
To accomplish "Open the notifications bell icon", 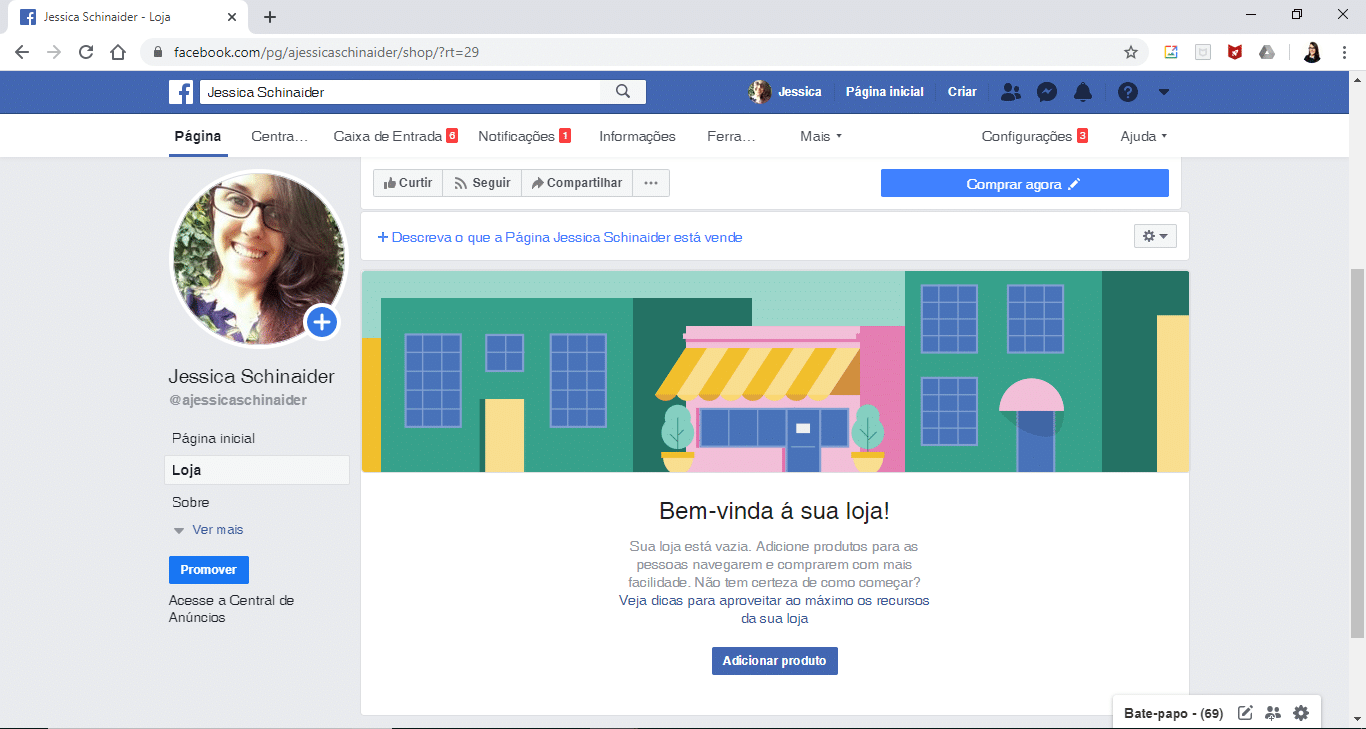I will 1083,92.
